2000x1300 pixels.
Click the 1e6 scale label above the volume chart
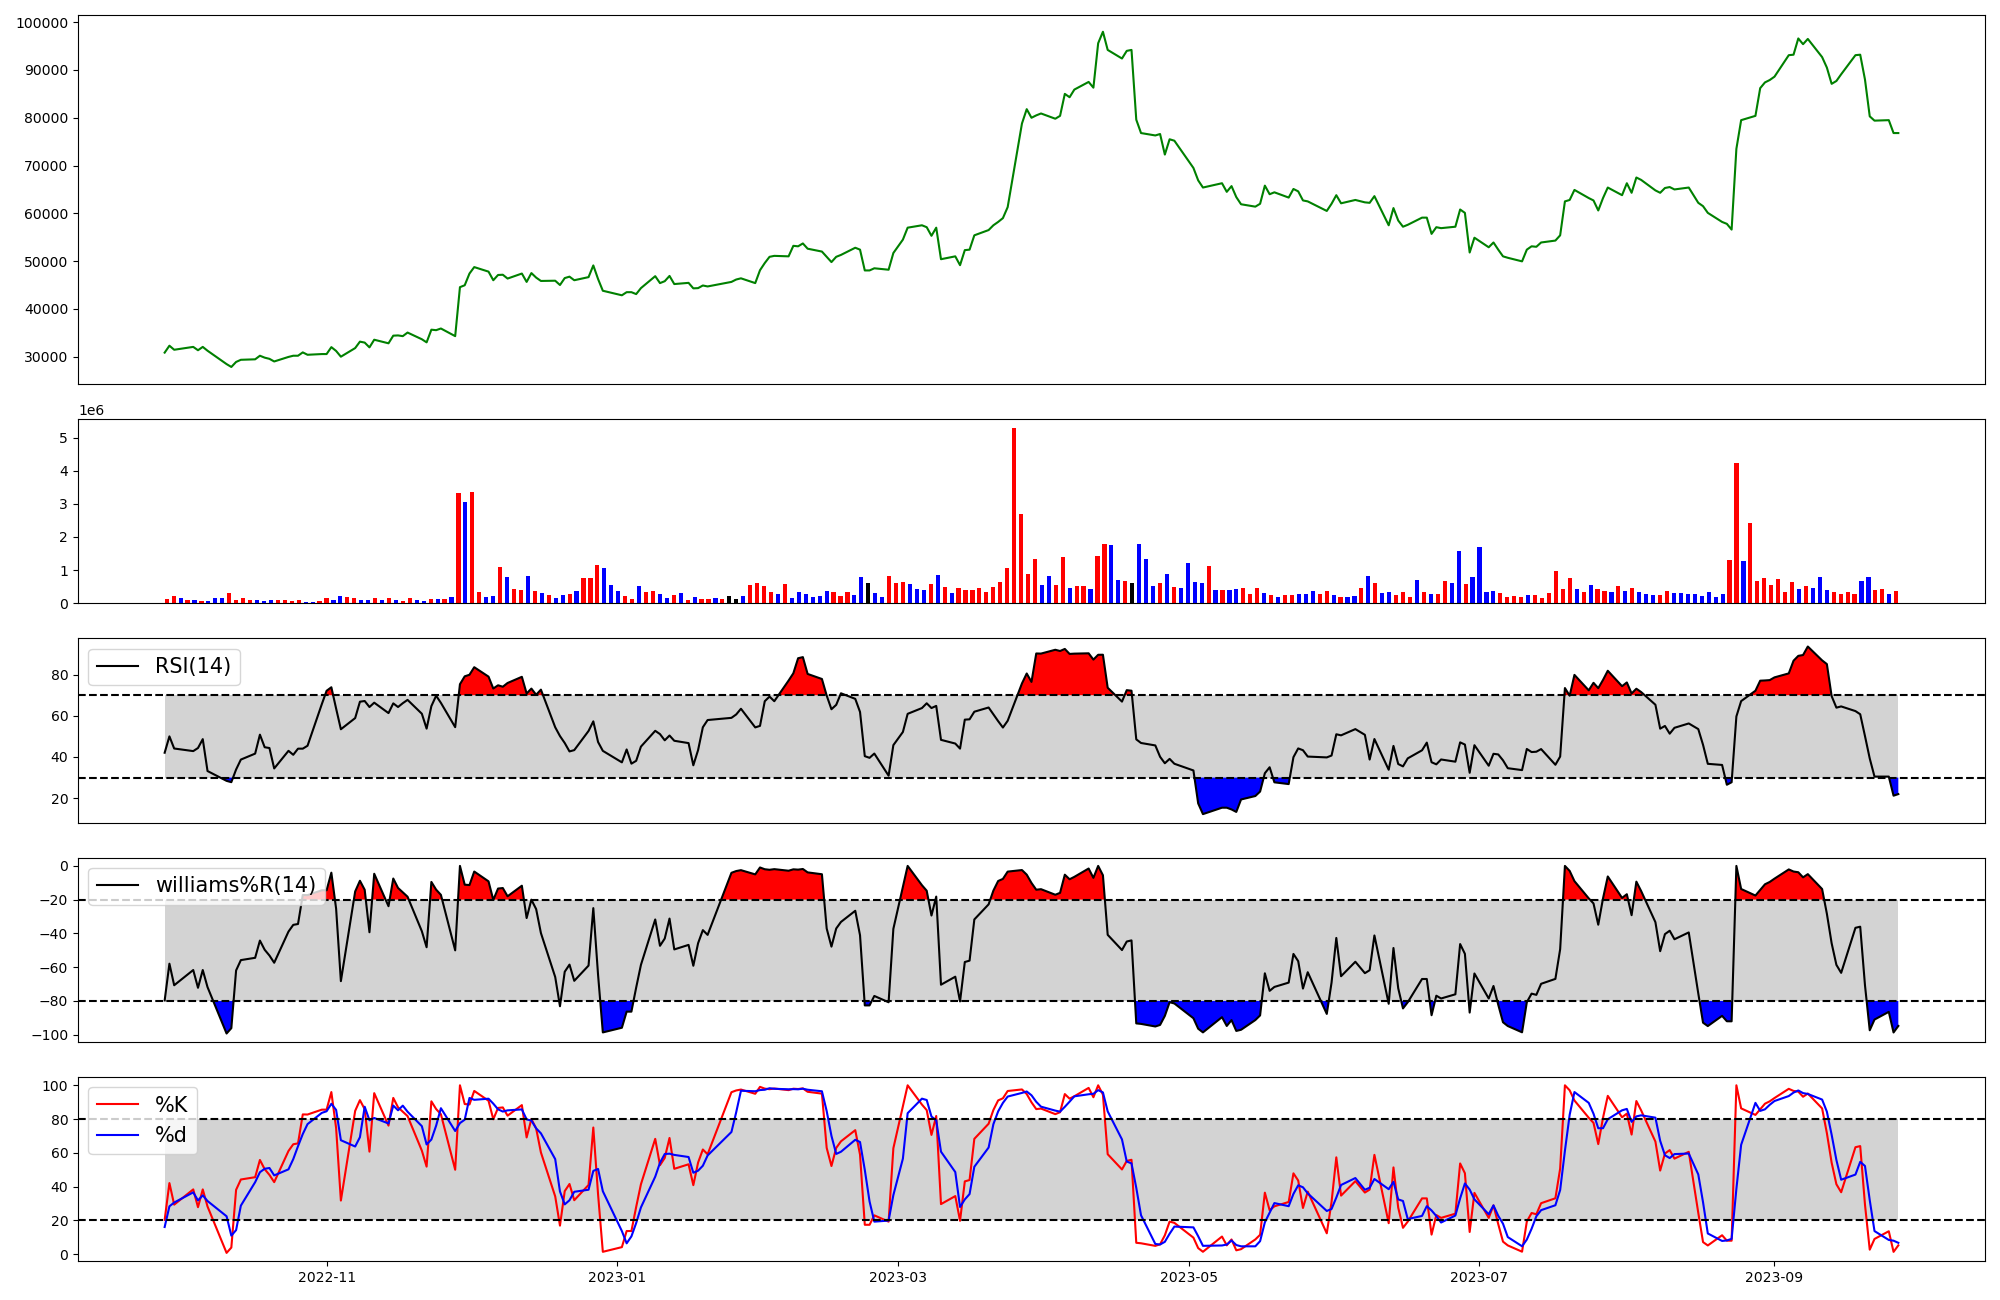tap(91, 411)
